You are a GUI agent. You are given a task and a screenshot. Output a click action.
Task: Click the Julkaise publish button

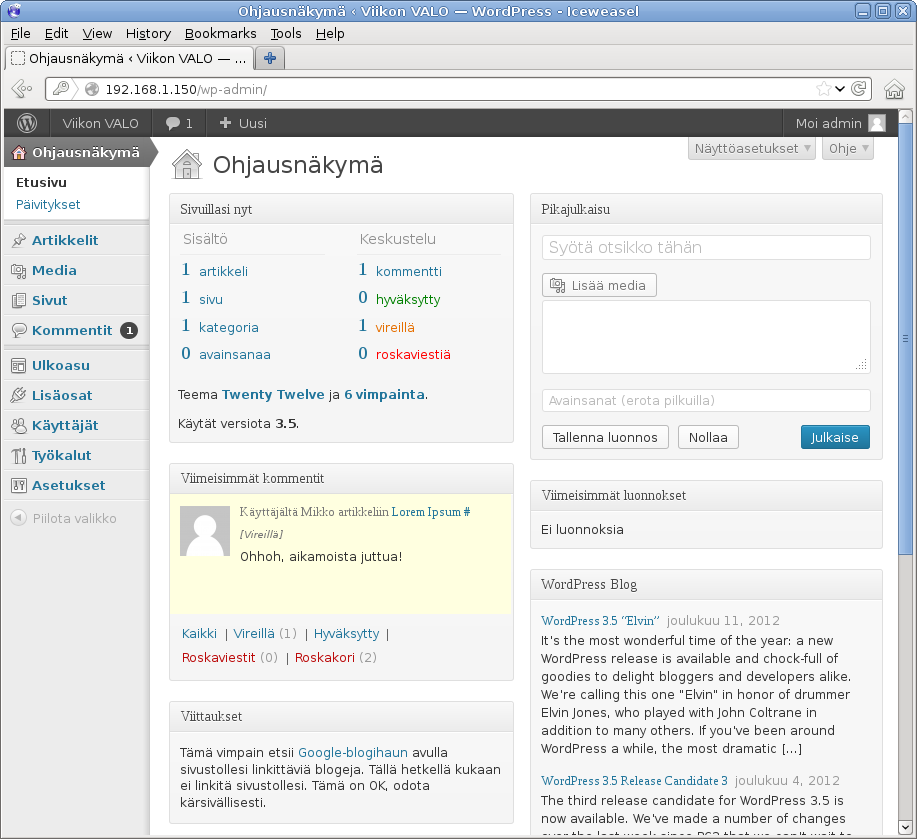835,437
